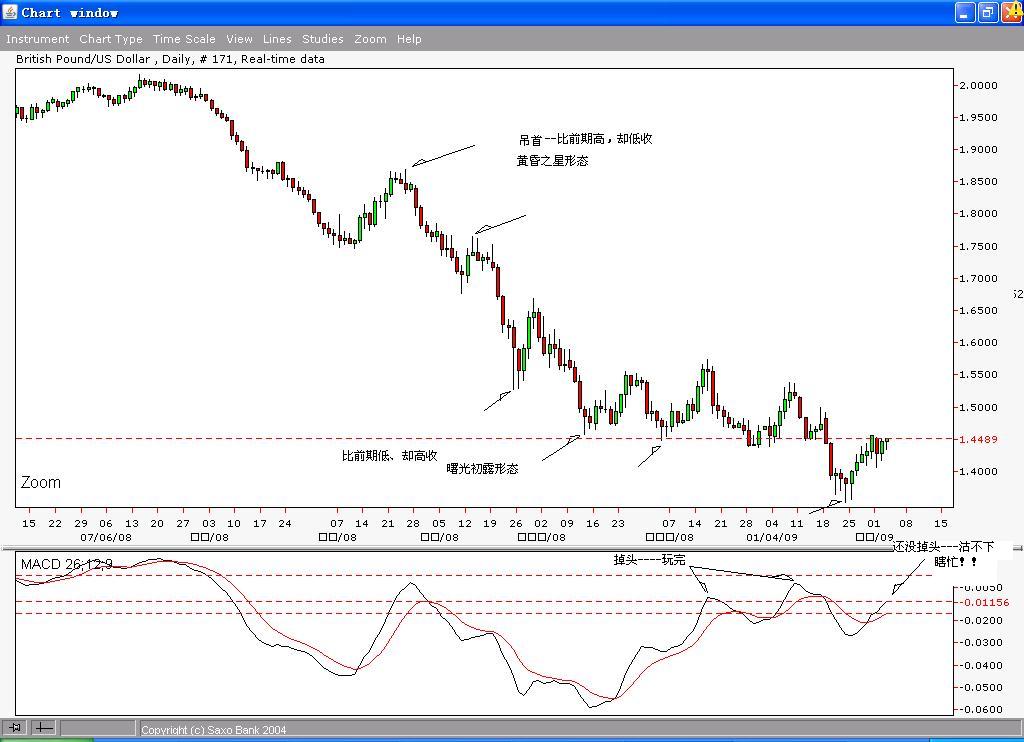
Task: Open the Zoom menu in the menu bar
Action: tap(370, 39)
